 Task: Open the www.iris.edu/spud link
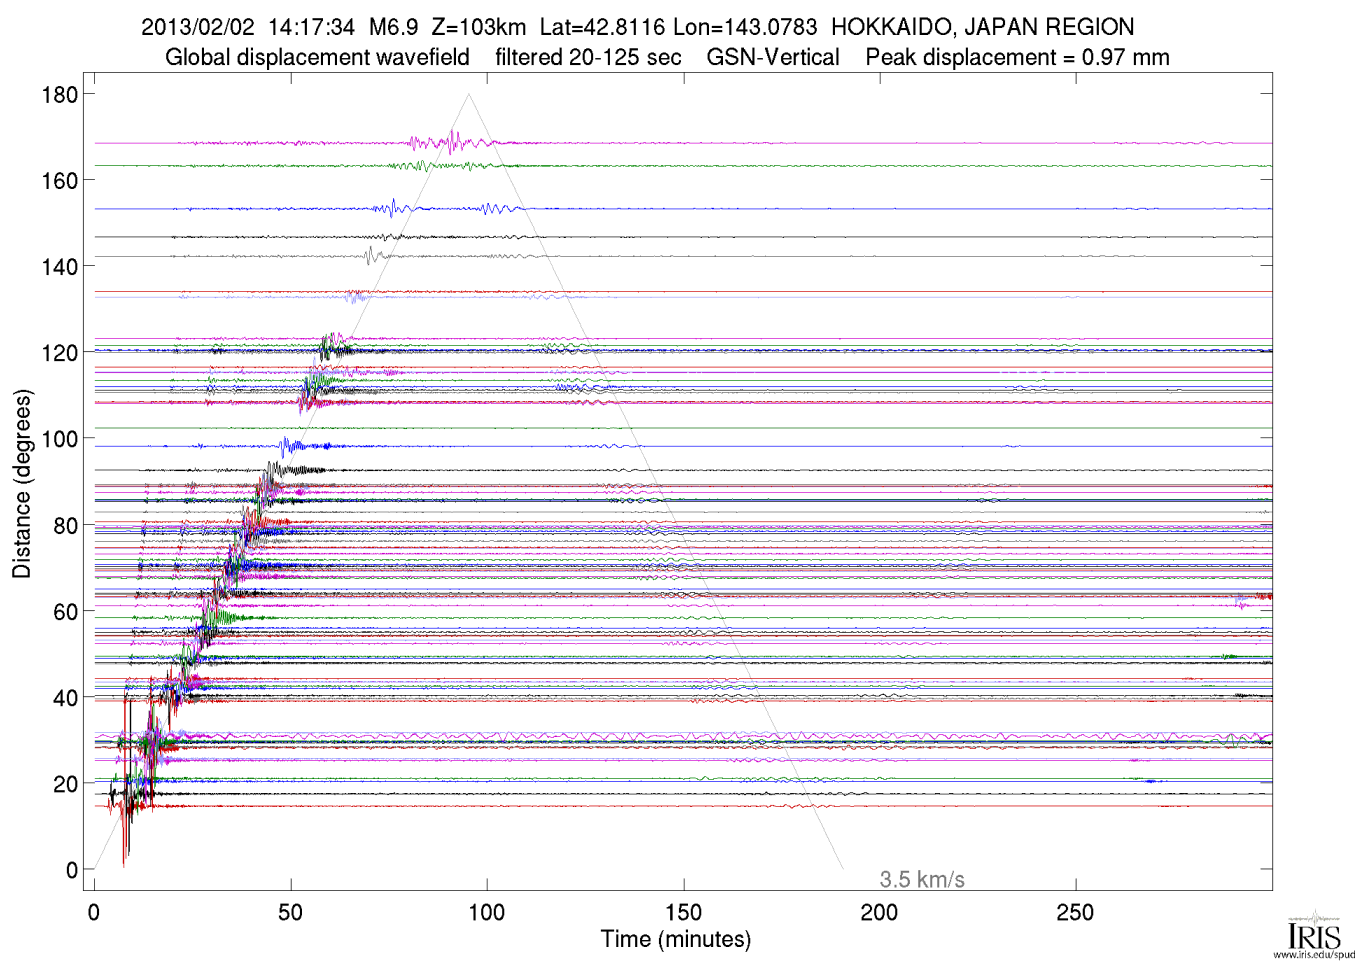click(1313, 955)
